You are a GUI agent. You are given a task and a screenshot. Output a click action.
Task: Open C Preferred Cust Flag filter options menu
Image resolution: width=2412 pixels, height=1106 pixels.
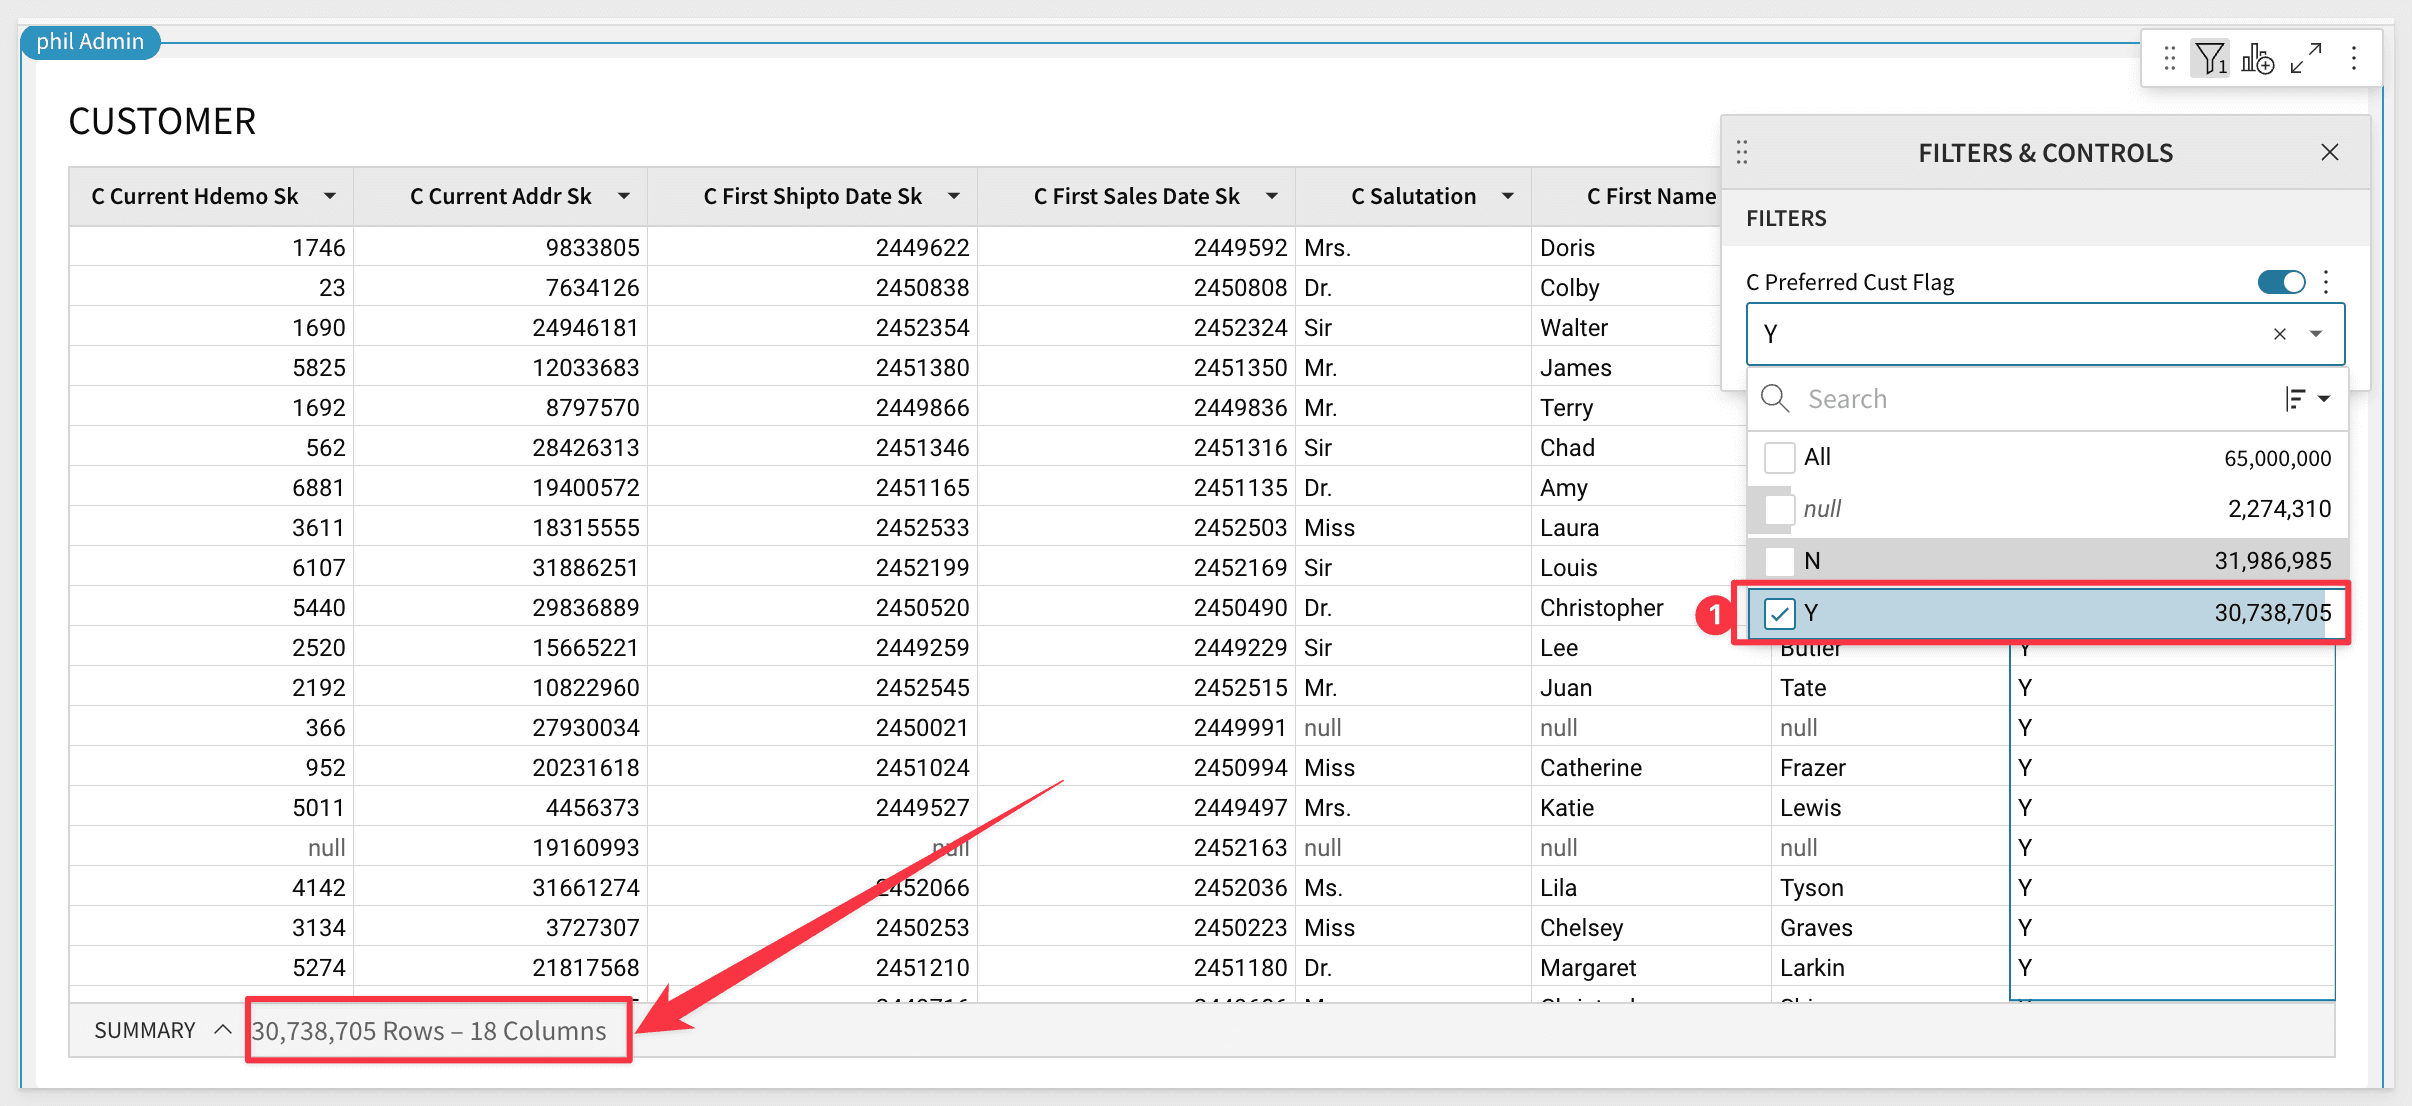coord(2327,282)
